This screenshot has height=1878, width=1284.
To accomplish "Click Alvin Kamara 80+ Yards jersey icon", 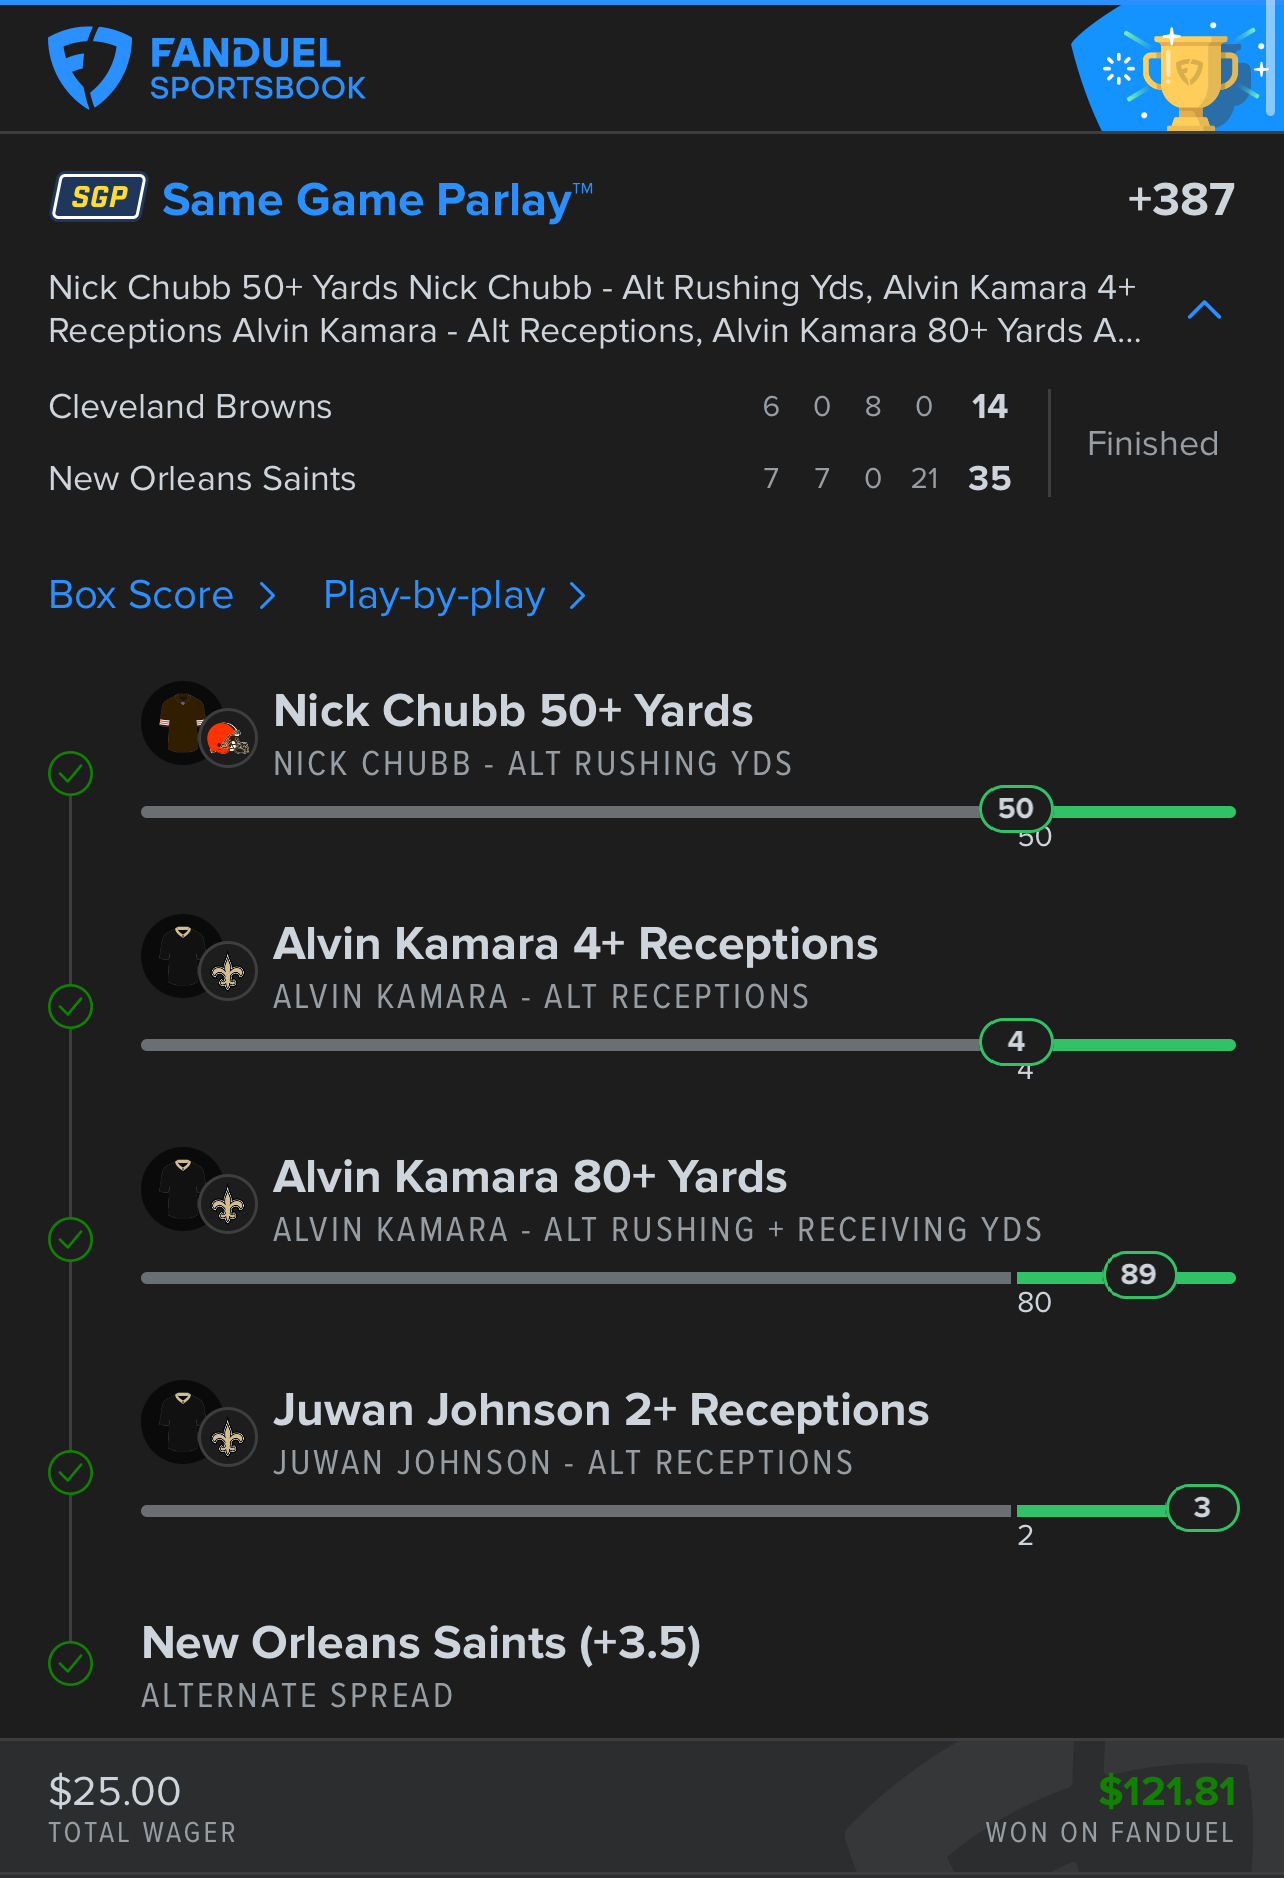I will (x=183, y=1189).
